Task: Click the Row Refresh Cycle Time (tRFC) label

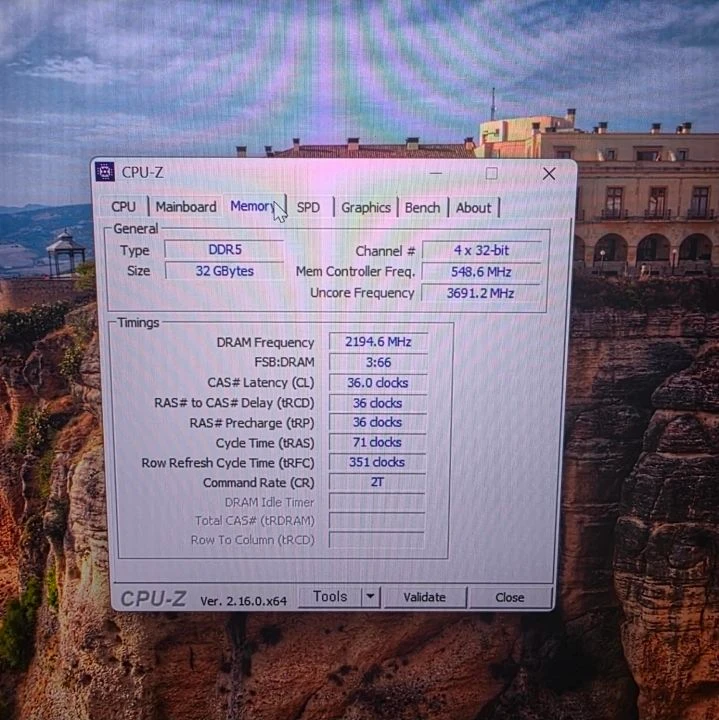Action: point(228,463)
